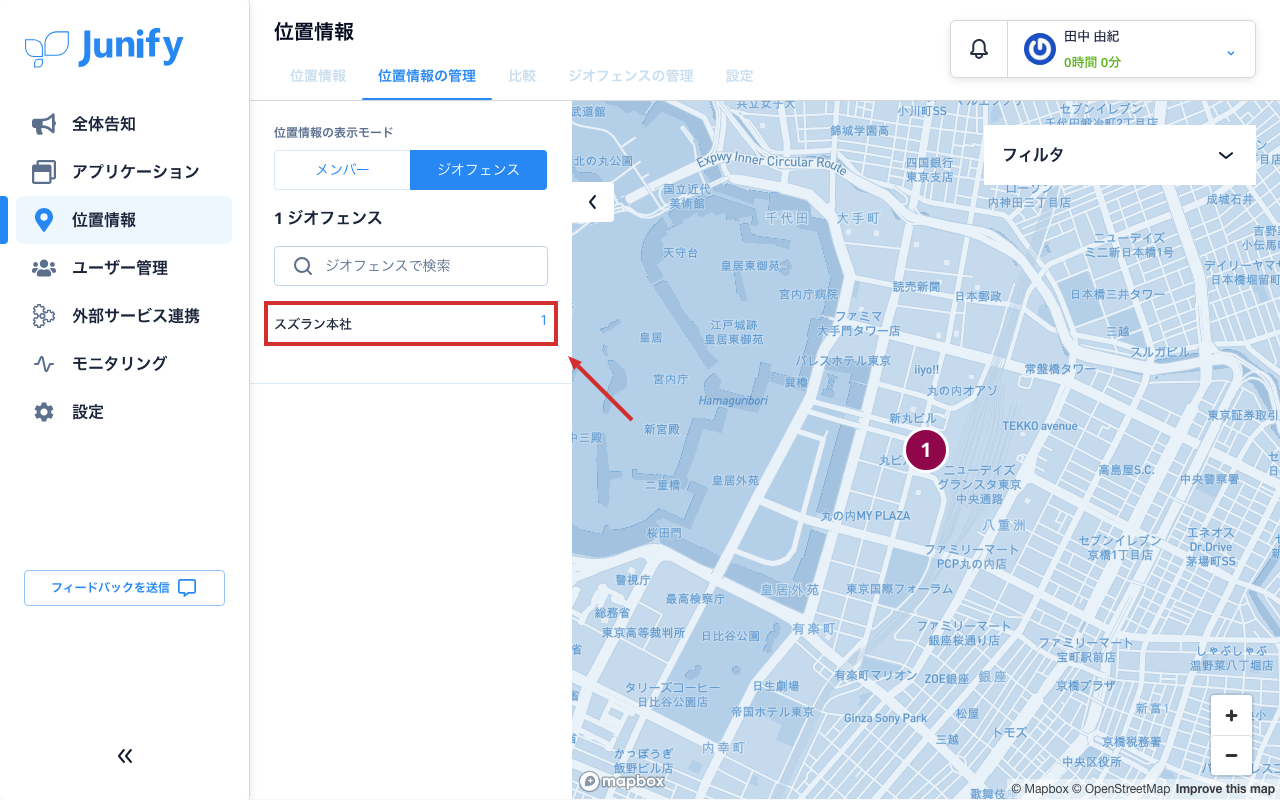This screenshot has width=1280, height=800.
Task: Open 設定 in left sidebar
Action: 124,412
